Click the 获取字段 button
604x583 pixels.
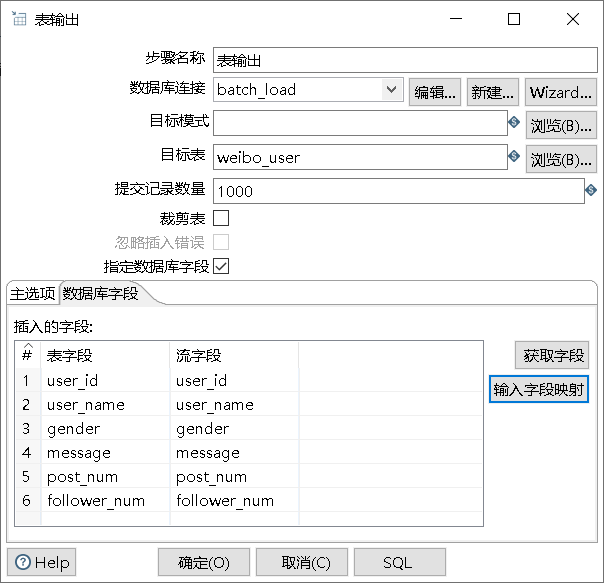552,355
